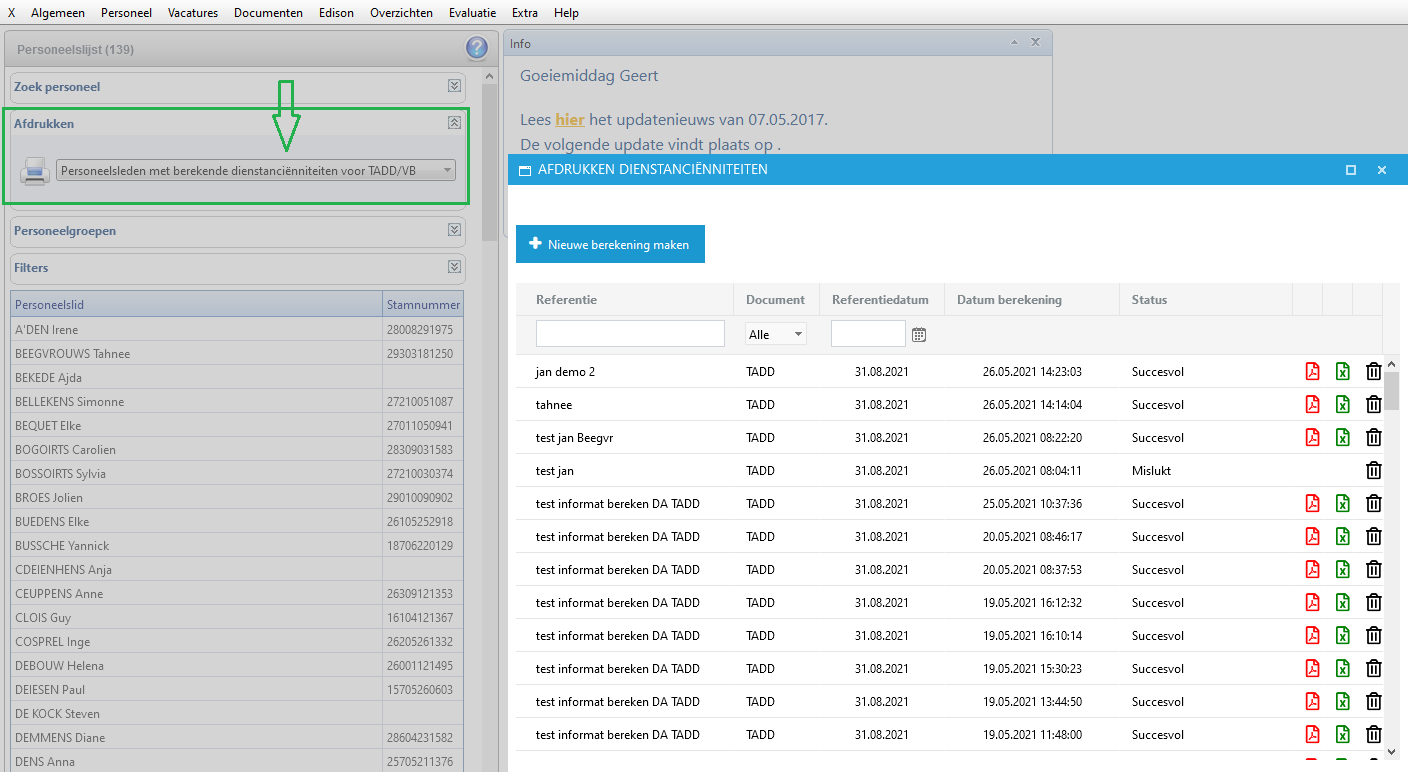The height and width of the screenshot is (772, 1408).
Task: Open the Documenten menu
Action: point(269,13)
